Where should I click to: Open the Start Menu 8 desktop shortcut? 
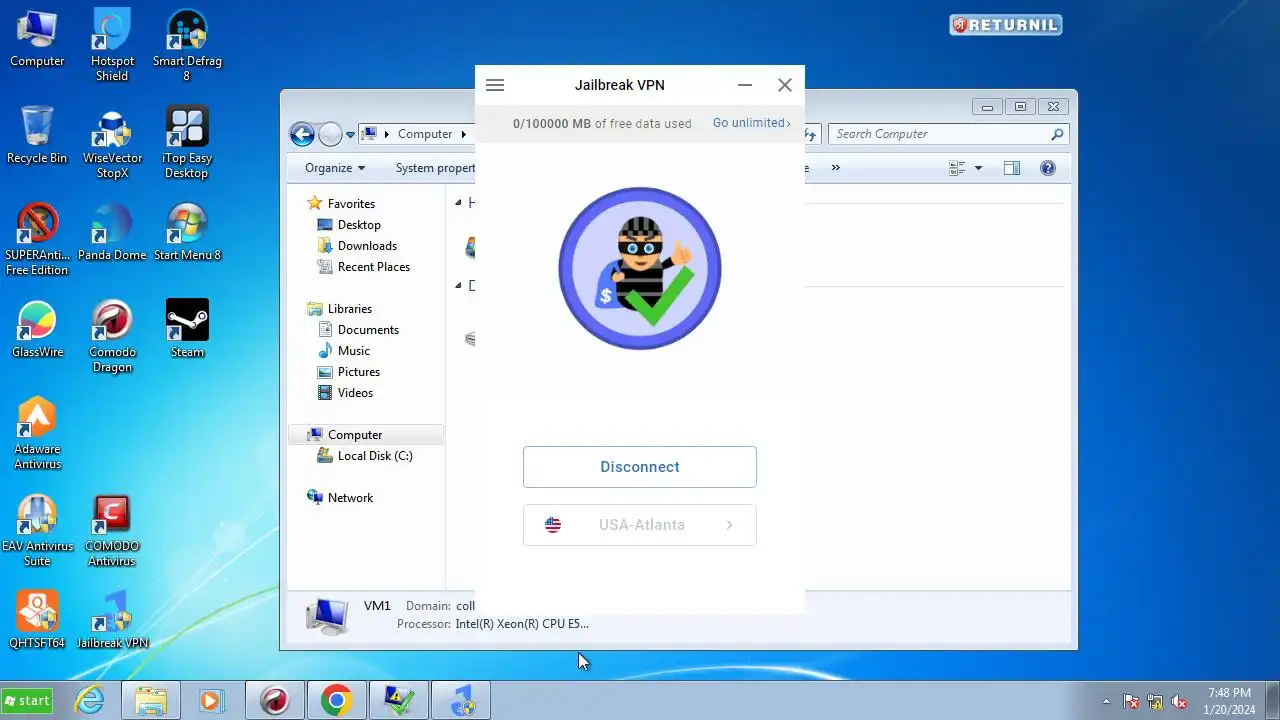pyautogui.click(x=187, y=232)
